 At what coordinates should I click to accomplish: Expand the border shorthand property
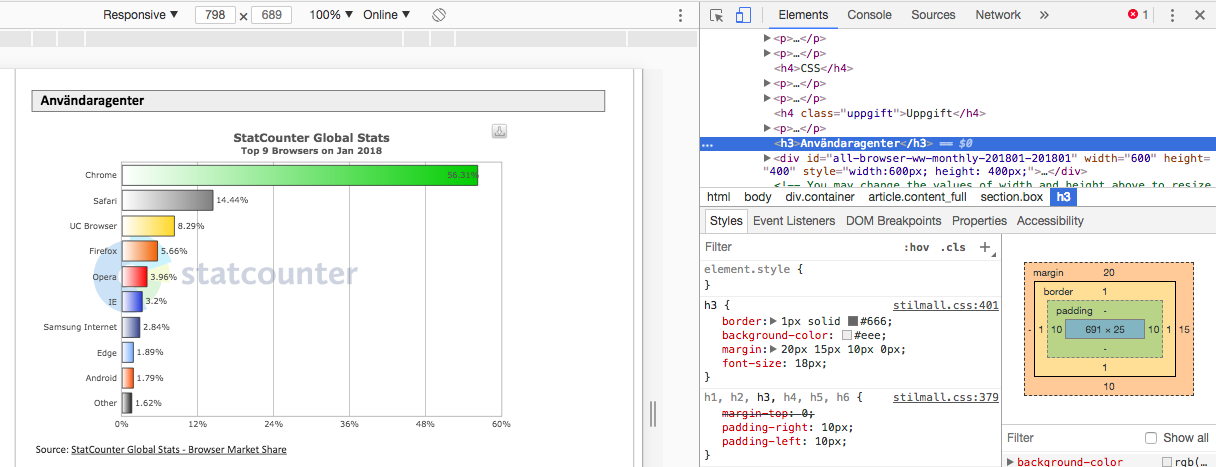(772, 321)
